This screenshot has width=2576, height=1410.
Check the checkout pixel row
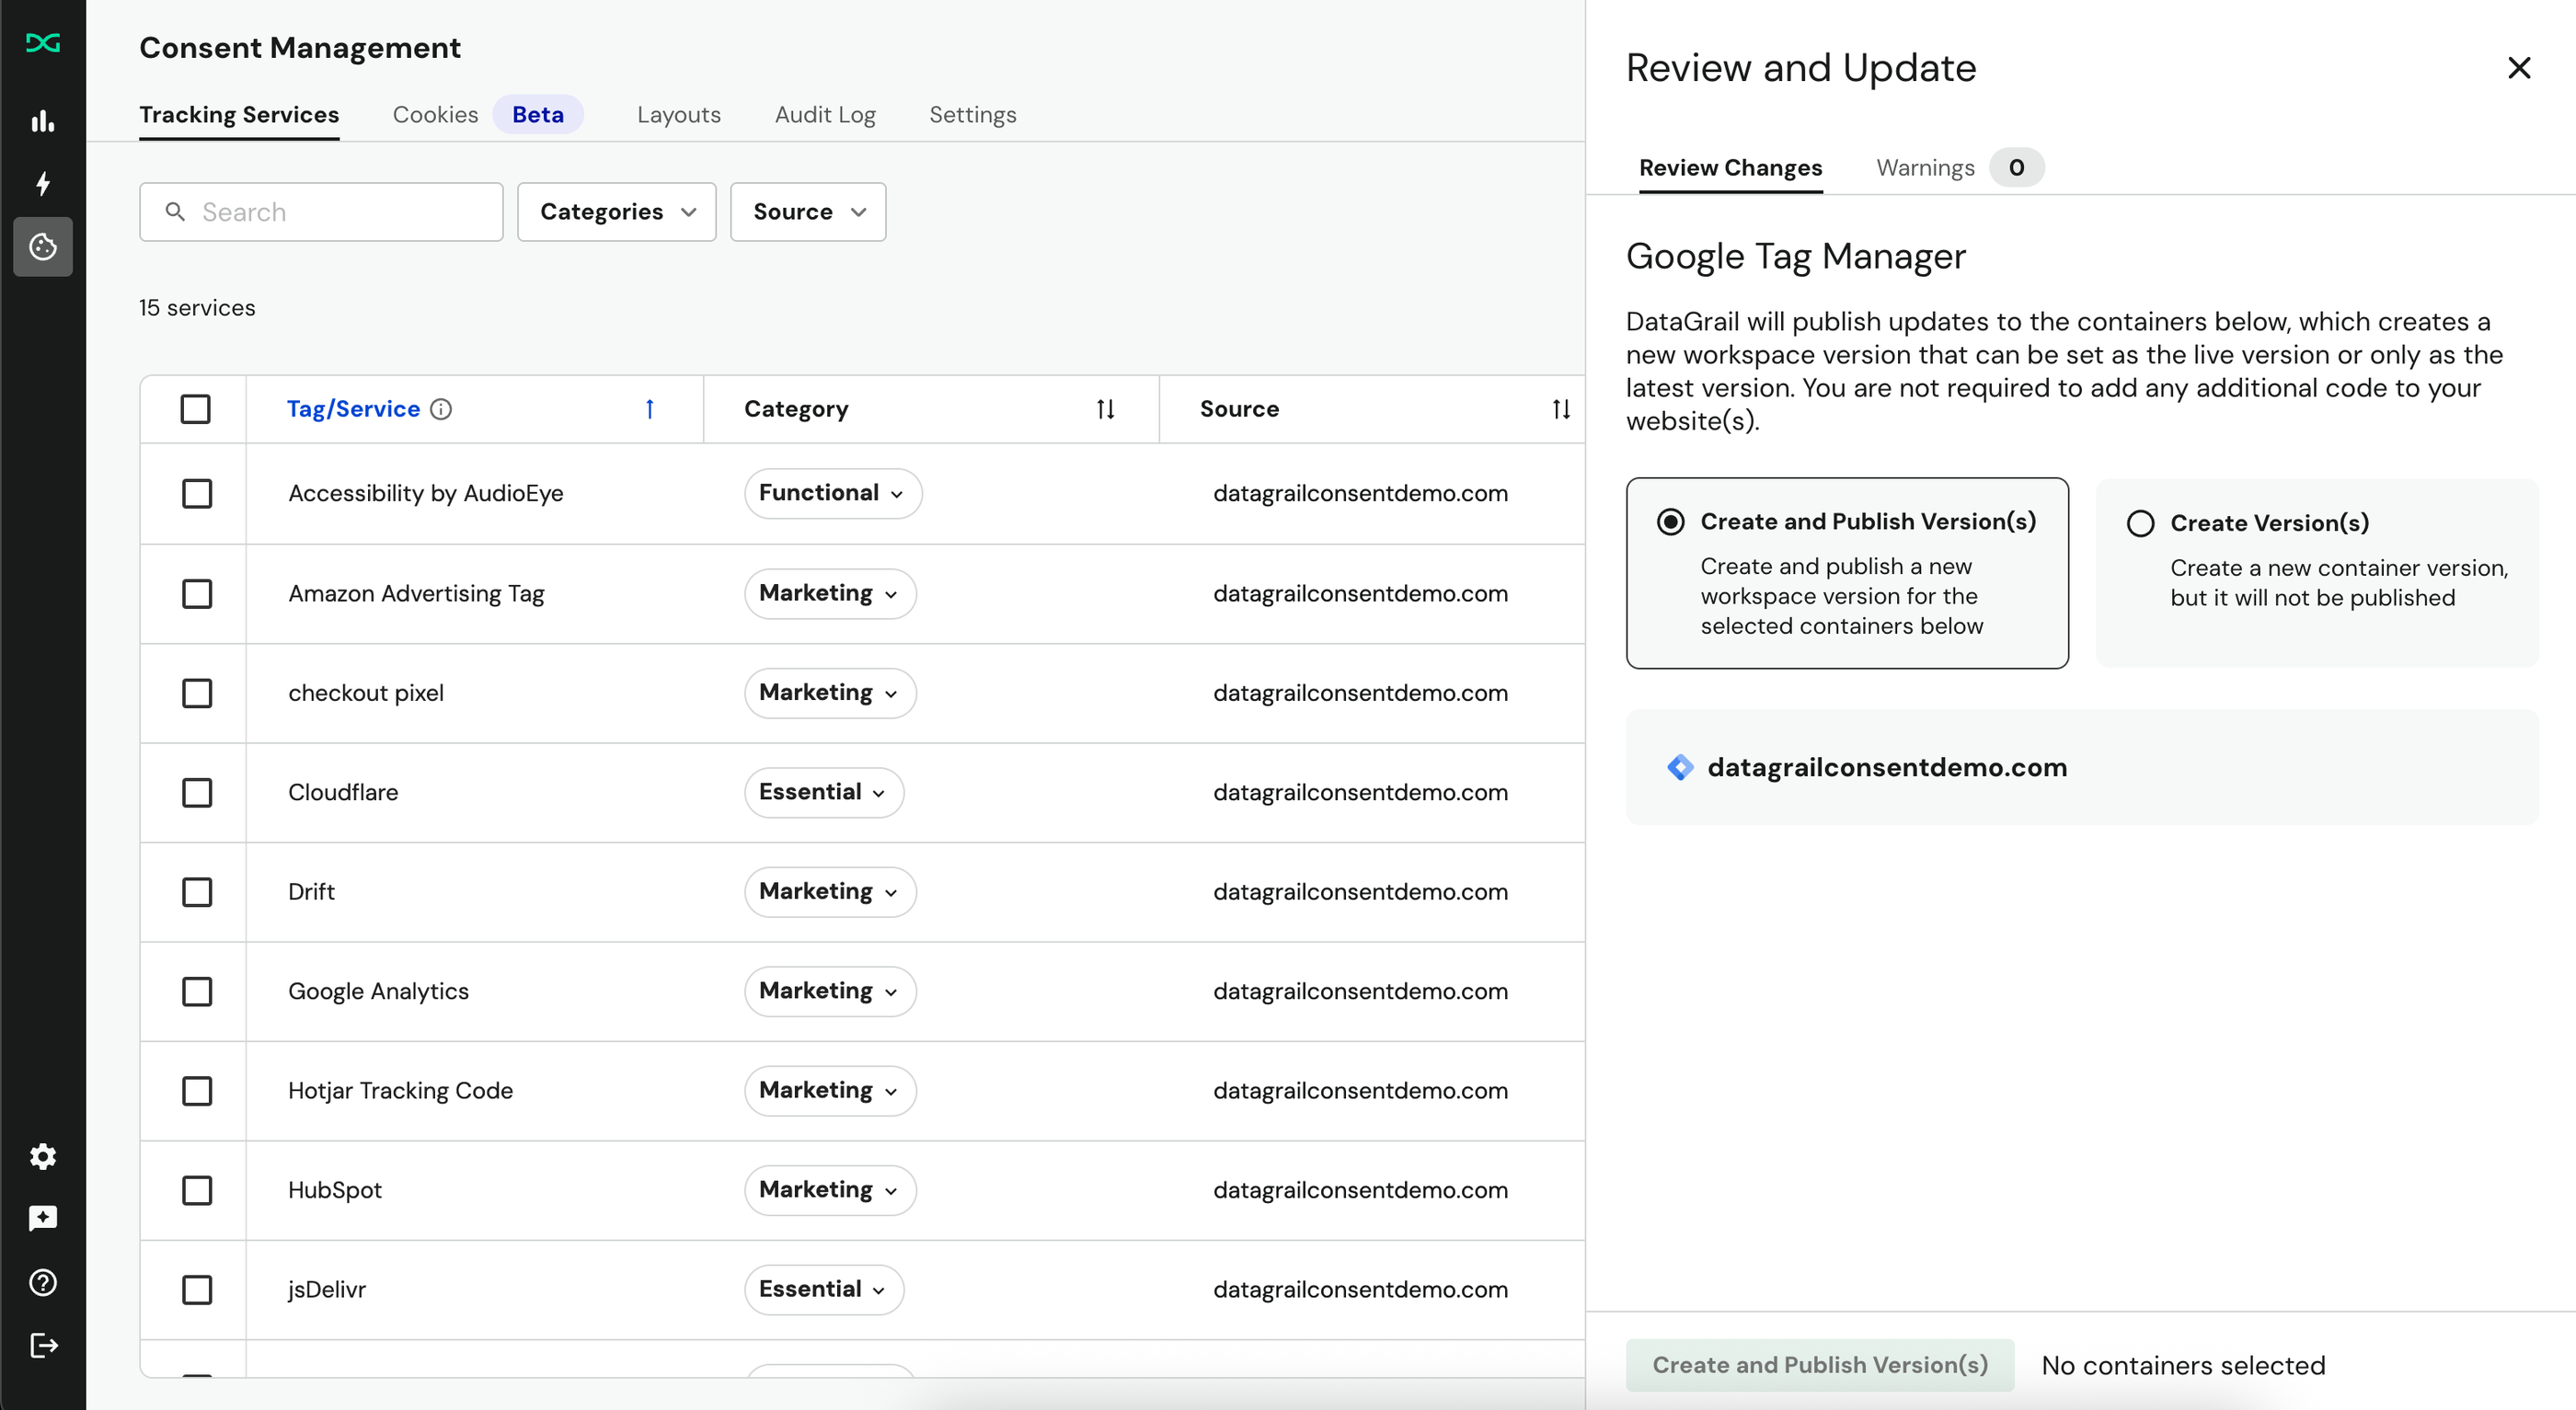(197, 693)
